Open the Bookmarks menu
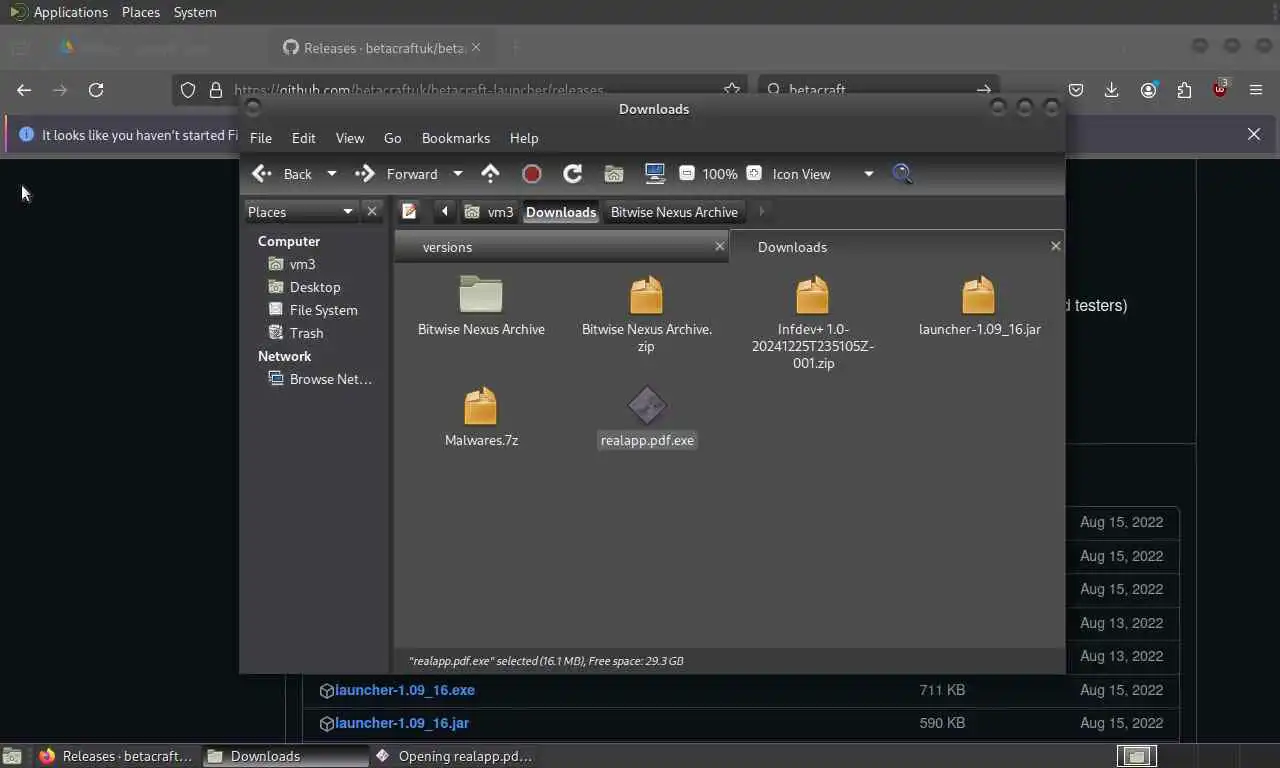 [456, 138]
